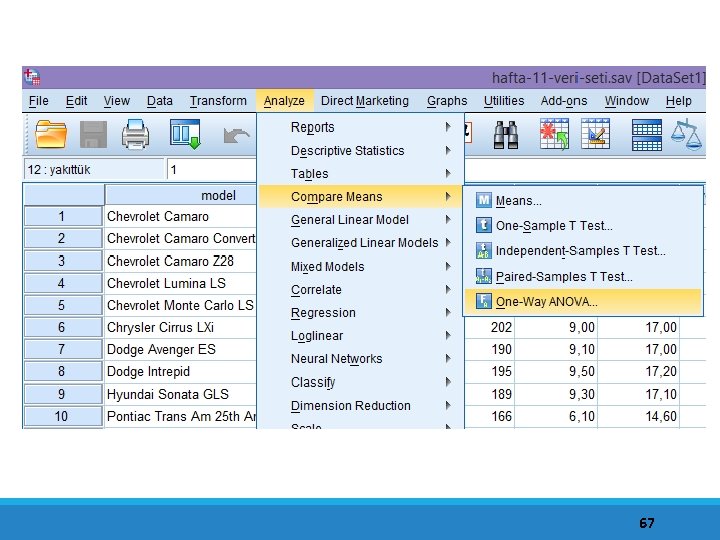
Task: Click the Split File grid icon
Action: pos(647,135)
